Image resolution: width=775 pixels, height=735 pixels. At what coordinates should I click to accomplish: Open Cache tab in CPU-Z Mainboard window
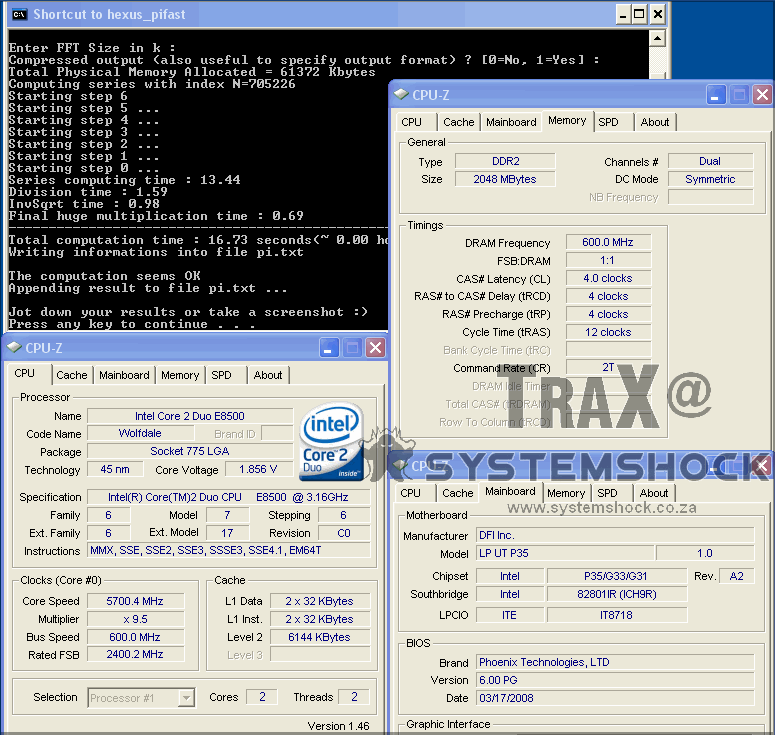pos(458,493)
